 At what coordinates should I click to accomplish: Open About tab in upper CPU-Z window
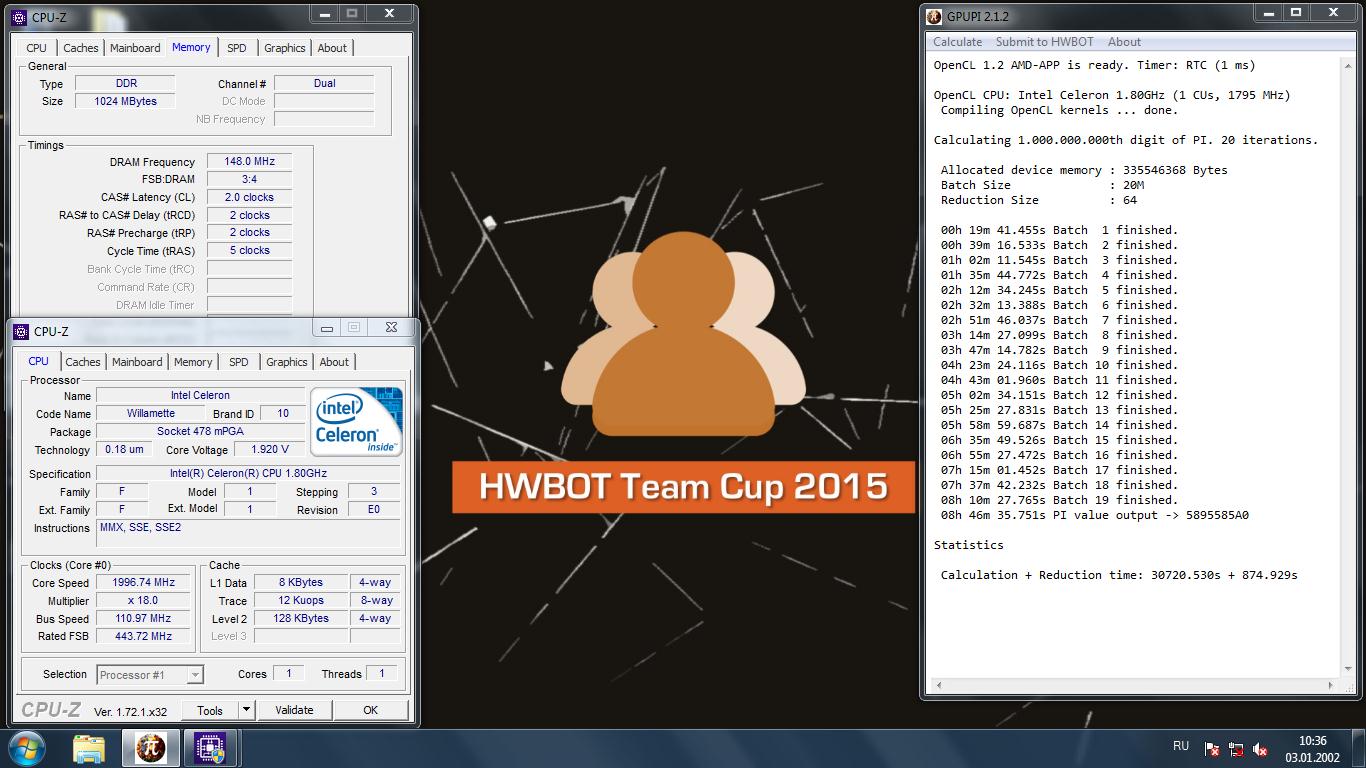[332, 48]
